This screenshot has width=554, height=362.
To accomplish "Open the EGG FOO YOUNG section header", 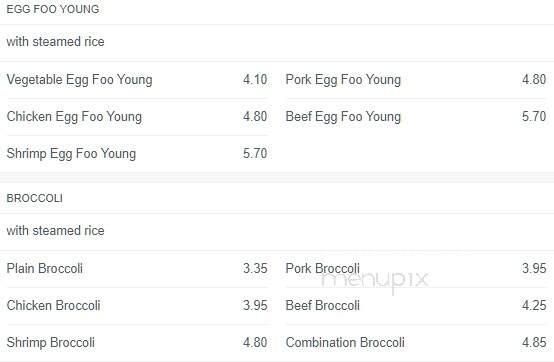I will coord(53,9).
